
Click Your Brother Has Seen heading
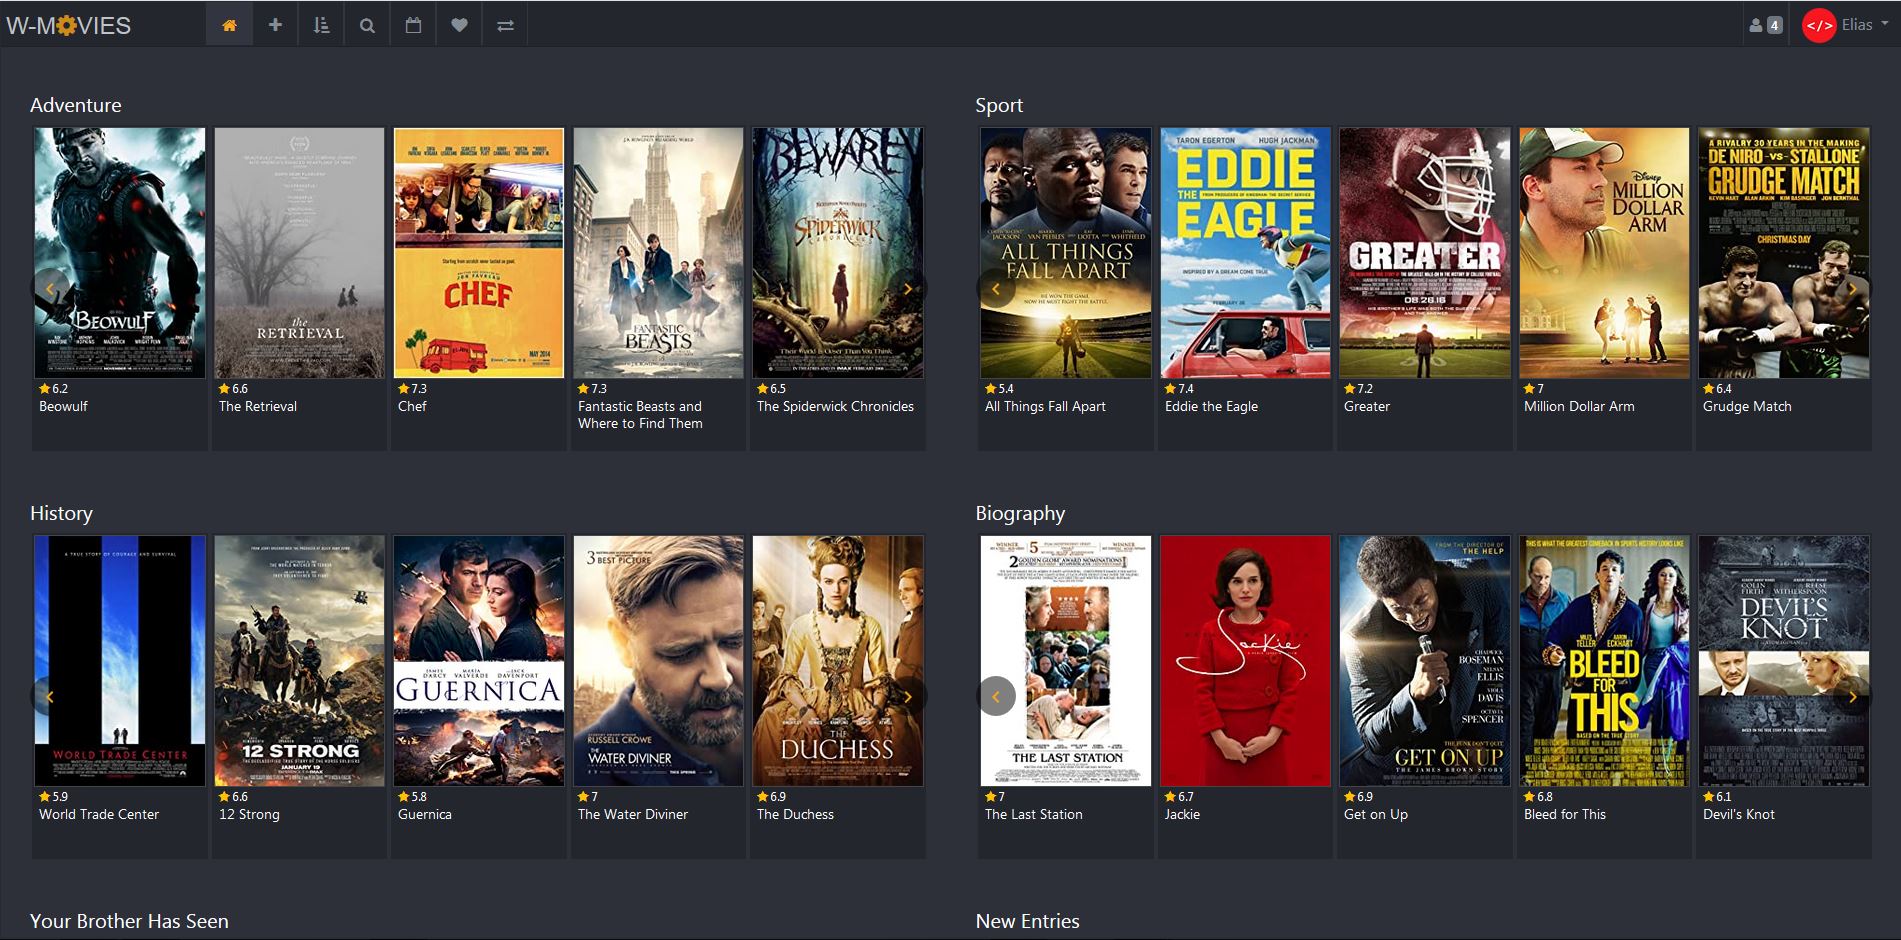coord(129,921)
